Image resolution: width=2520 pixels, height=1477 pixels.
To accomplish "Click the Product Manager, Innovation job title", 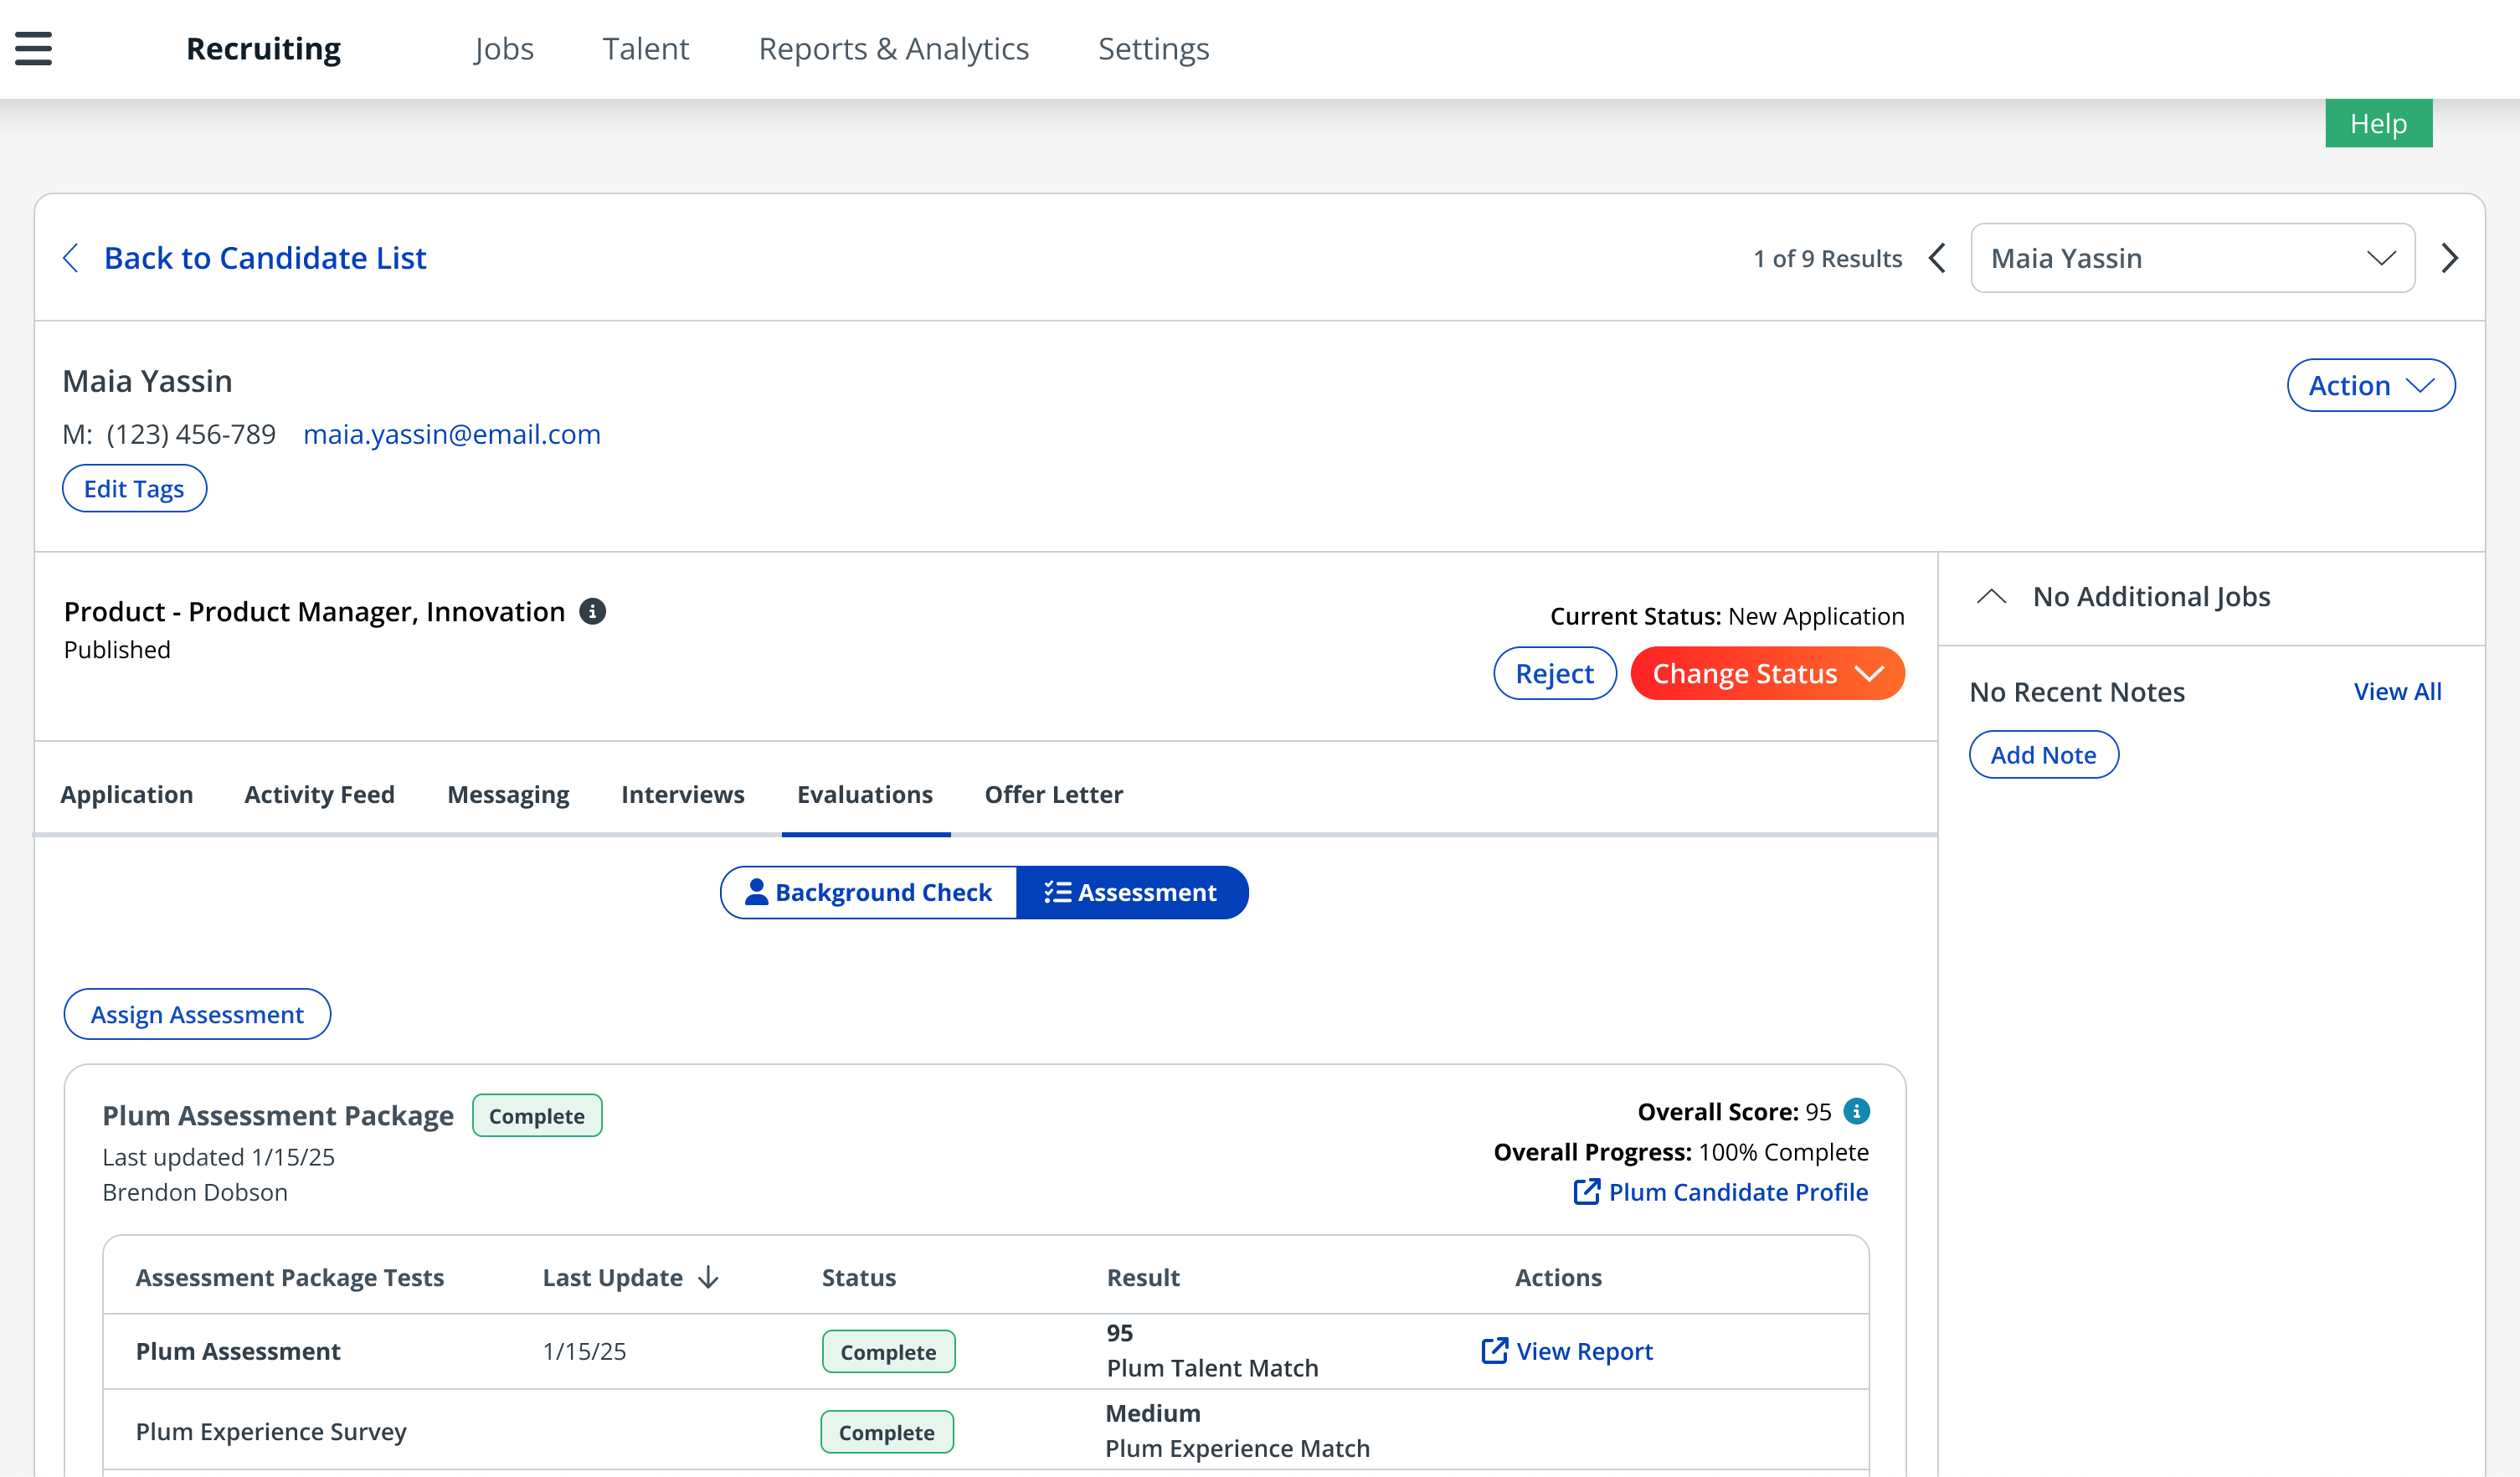I will [314, 611].
